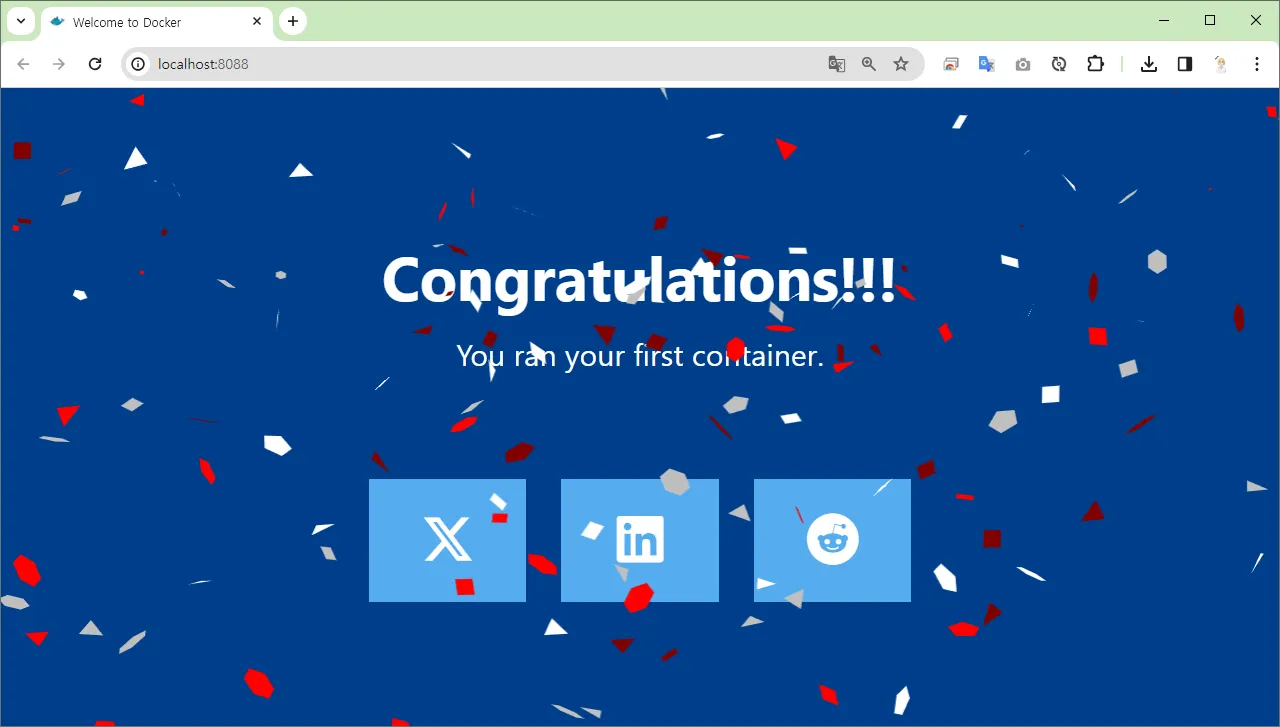1280x727 pixels.
Task: Share on X (Twitter) tile
Action: 447,540
